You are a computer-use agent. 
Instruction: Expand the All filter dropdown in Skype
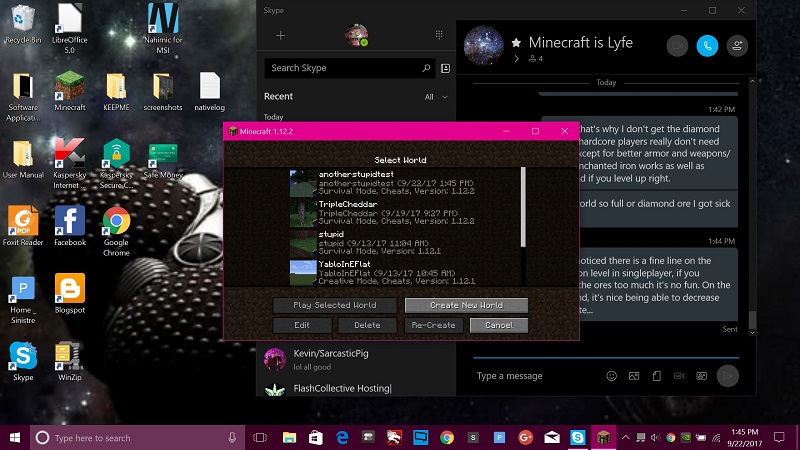coord(436,97)
